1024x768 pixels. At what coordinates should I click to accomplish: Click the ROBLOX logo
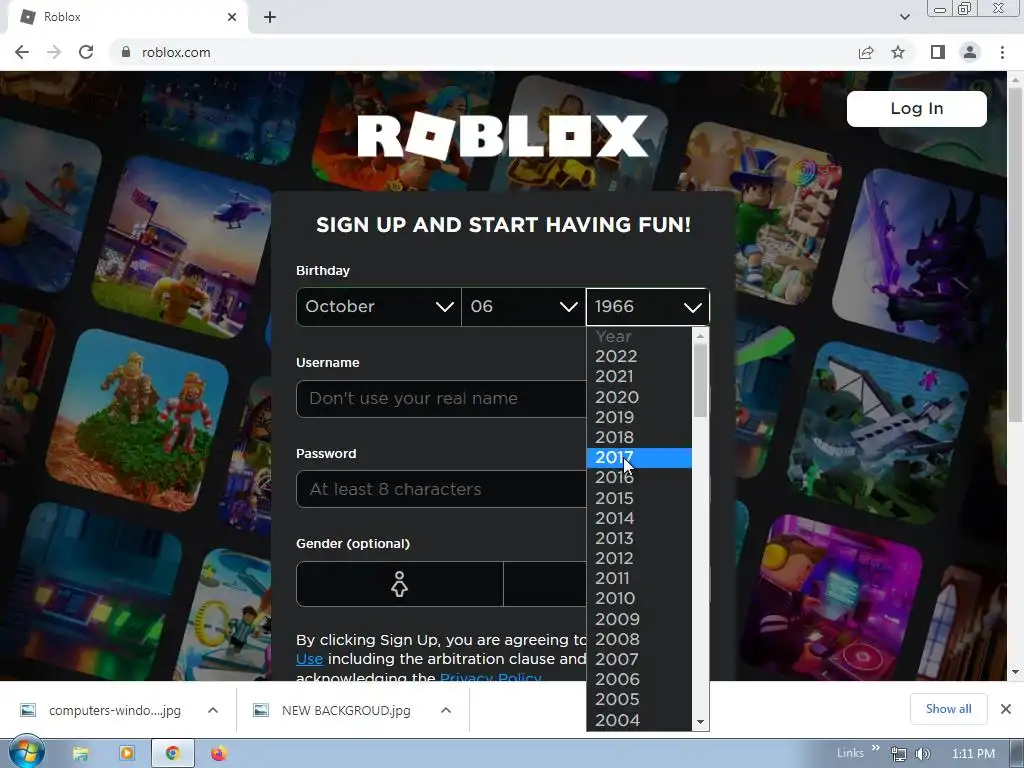(503, 136)
